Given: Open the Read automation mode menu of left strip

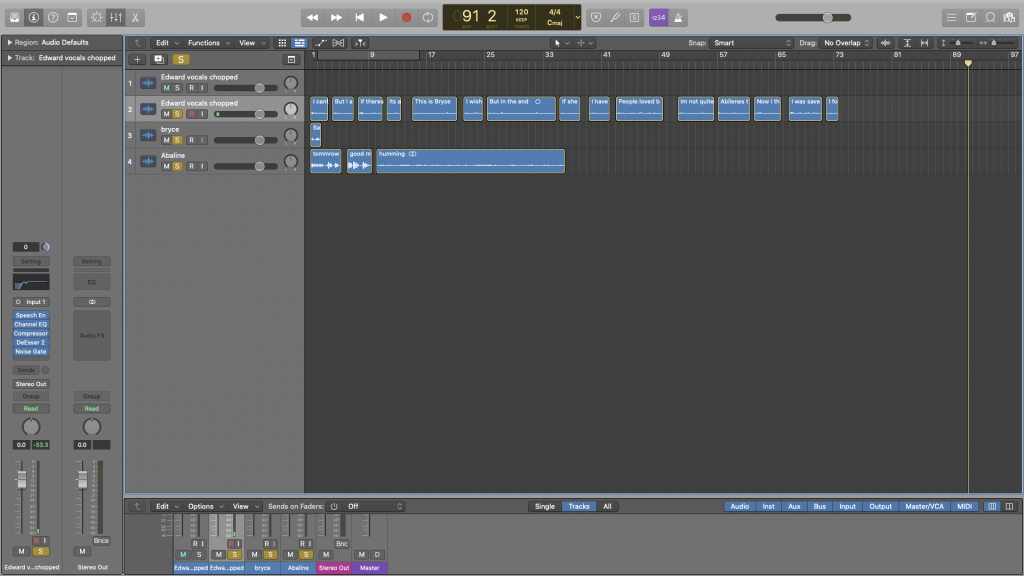Looking at the screenshot, I should coord(31,409).
